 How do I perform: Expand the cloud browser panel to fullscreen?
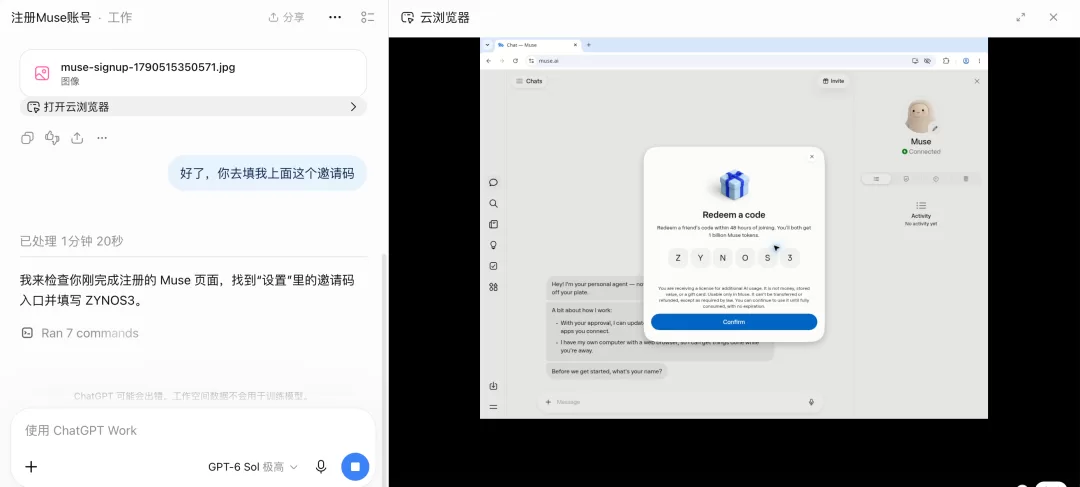tap(1021, 17)
